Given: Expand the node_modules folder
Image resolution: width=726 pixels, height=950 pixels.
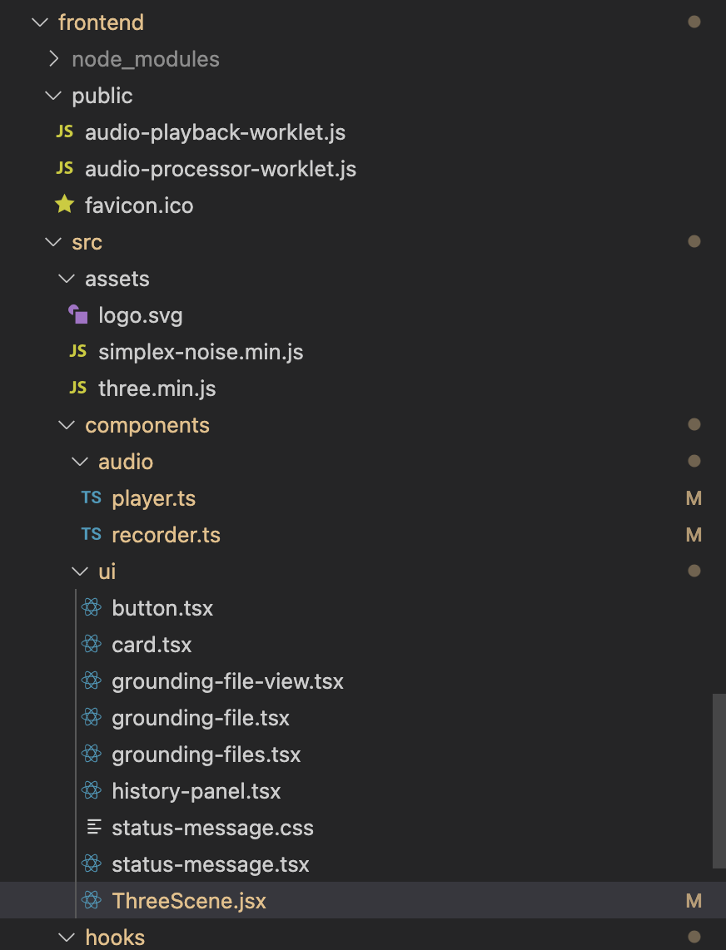Looking at the screenshot, I should [54, 59].
